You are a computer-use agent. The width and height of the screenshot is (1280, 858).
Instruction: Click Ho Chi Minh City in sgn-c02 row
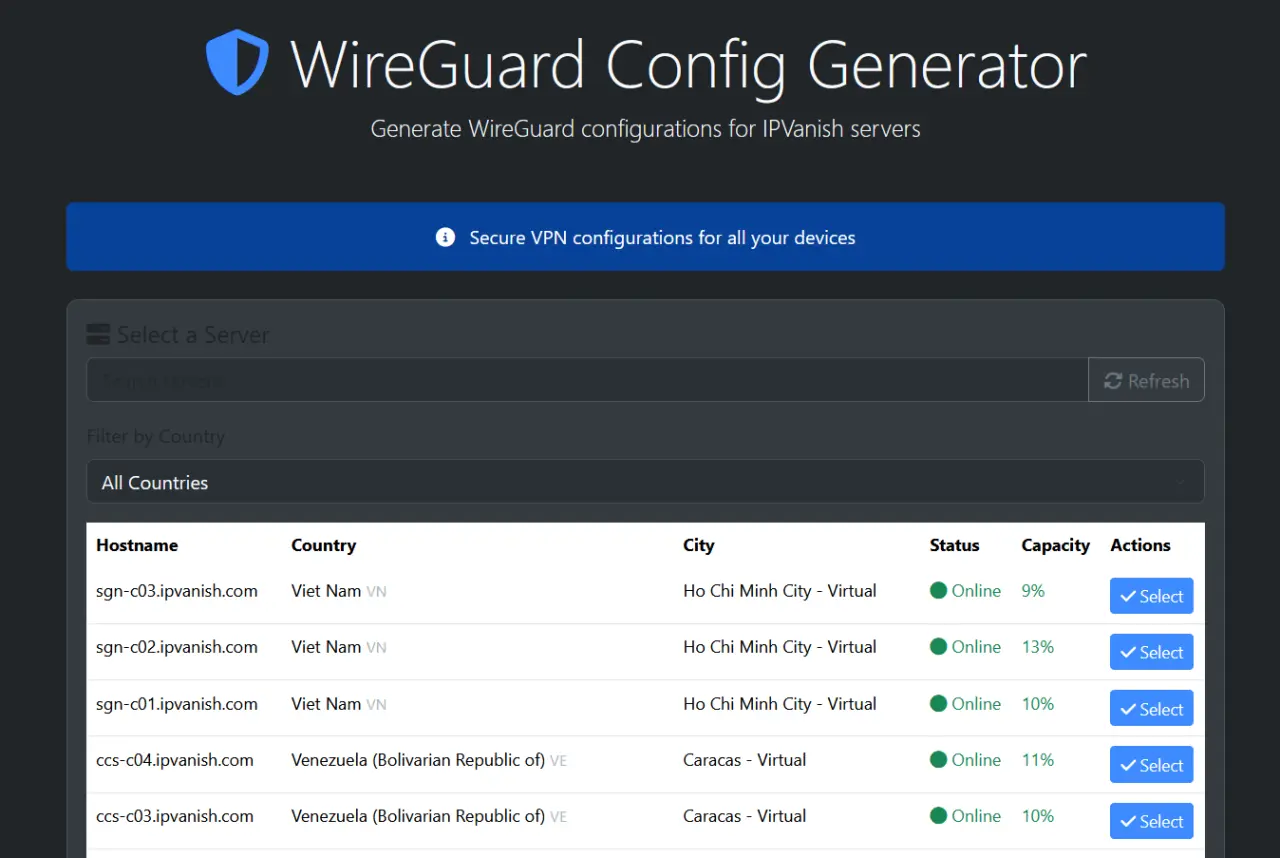(x=780, y=647)
